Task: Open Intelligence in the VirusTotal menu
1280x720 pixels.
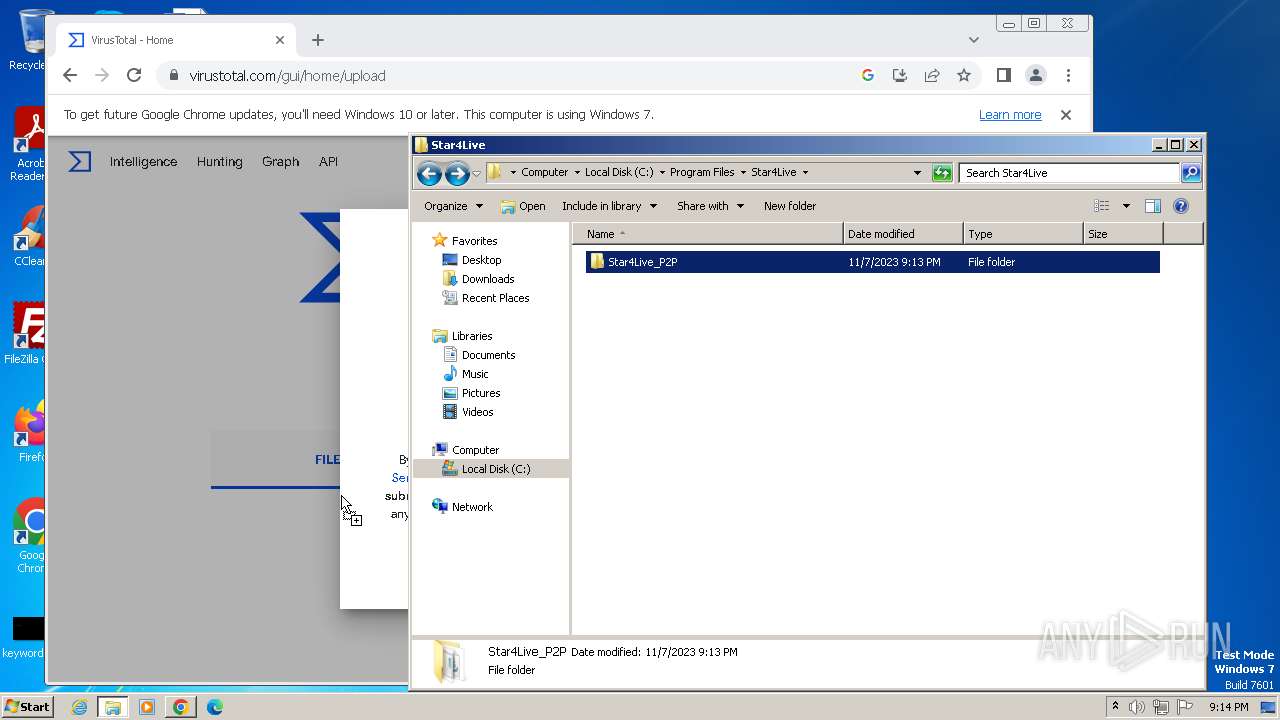Action: 143,162
